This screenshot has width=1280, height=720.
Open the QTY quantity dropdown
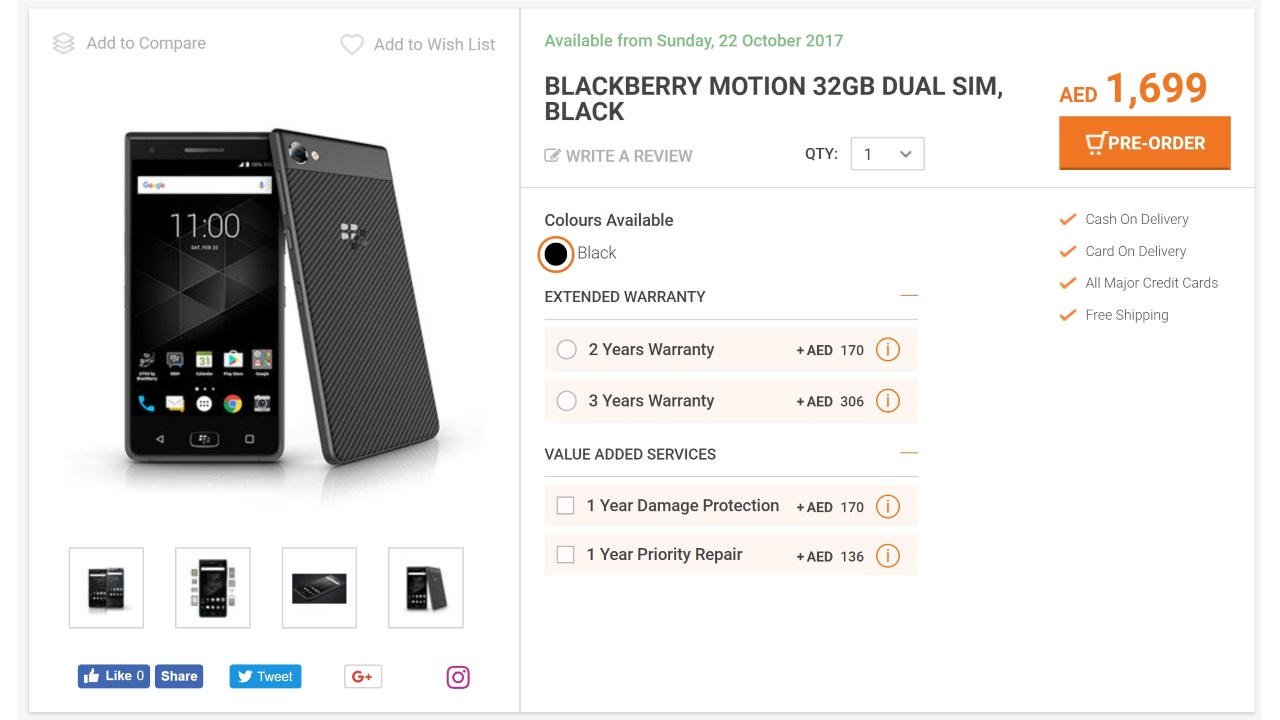[887, 154]
